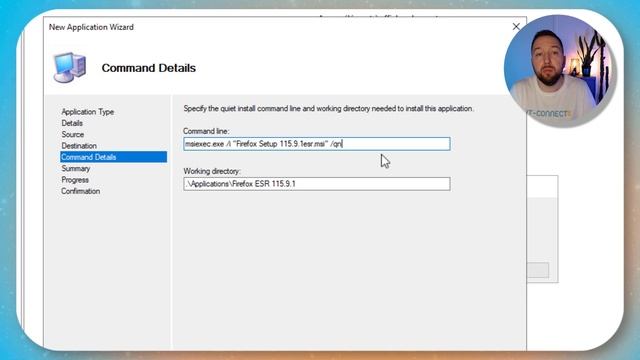Click the Command Details heading text

coord(149,68)
